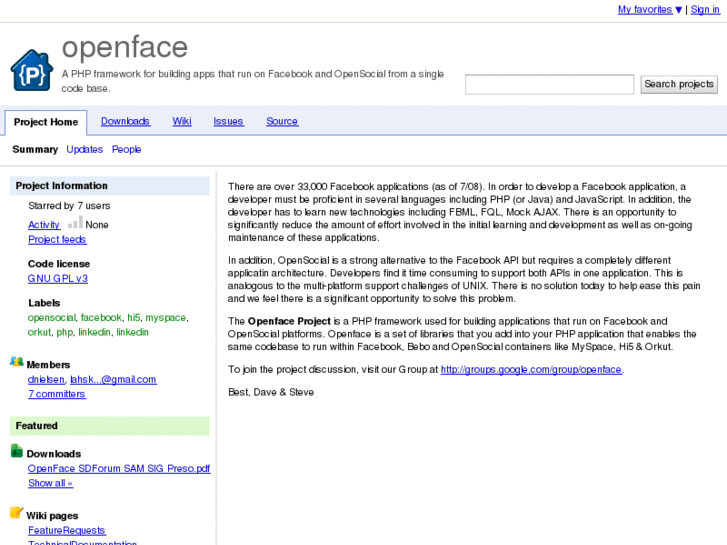Open the Wiki tab

point(182,122)
